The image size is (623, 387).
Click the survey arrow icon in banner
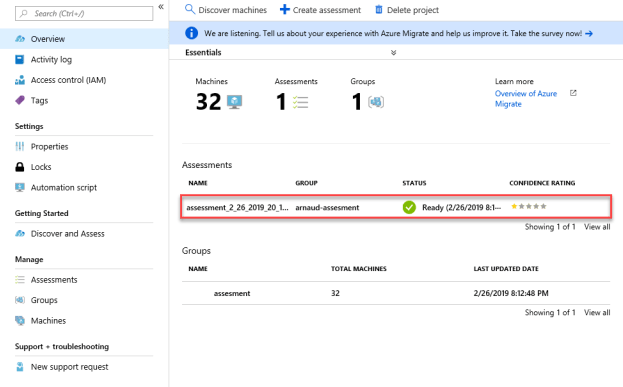tap(589, 34)
